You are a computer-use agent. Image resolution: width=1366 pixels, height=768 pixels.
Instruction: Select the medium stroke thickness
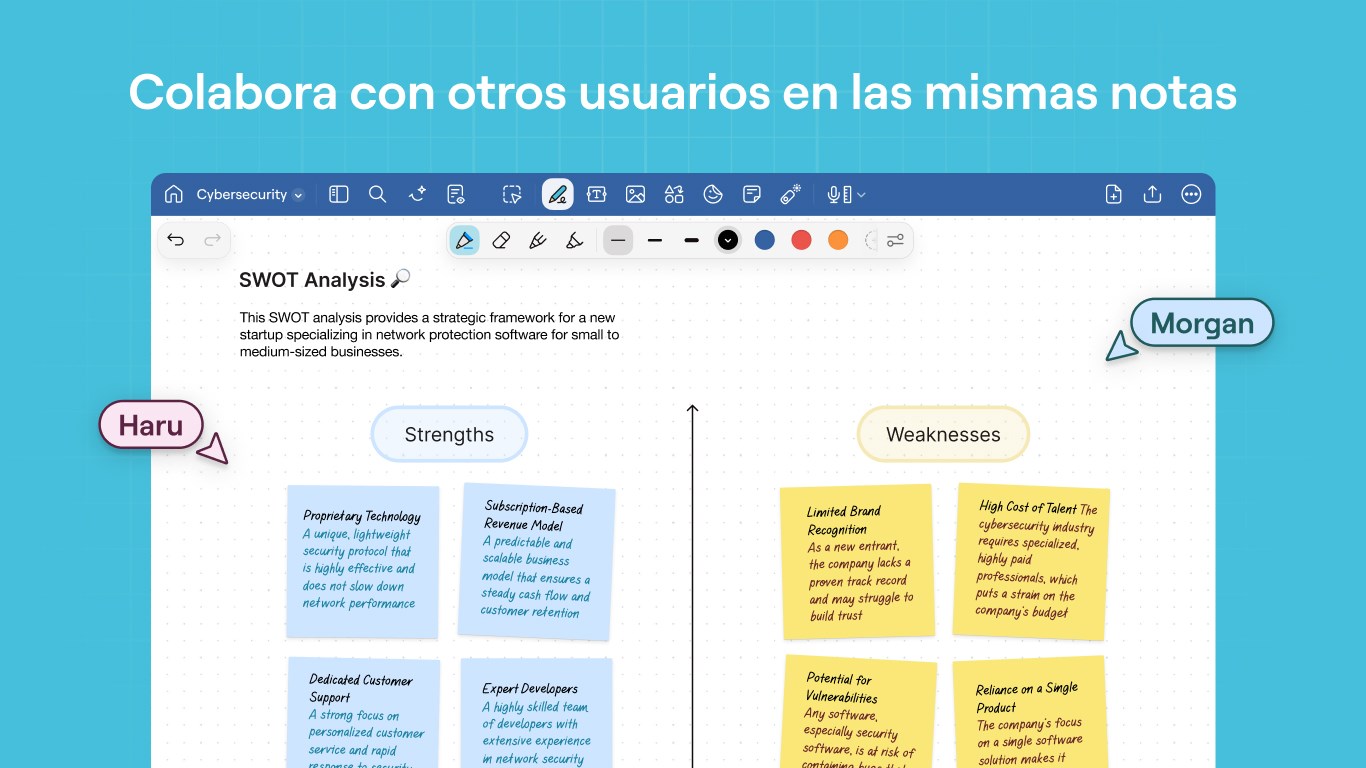click(655, 240)
